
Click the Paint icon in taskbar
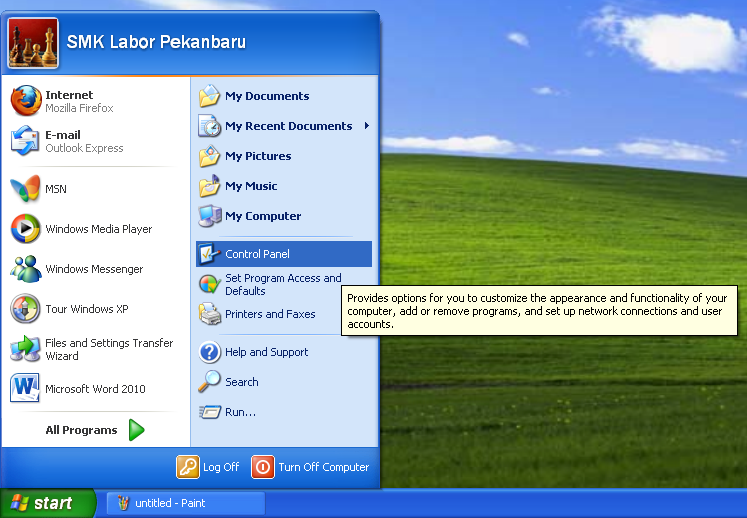pos(123,503)
